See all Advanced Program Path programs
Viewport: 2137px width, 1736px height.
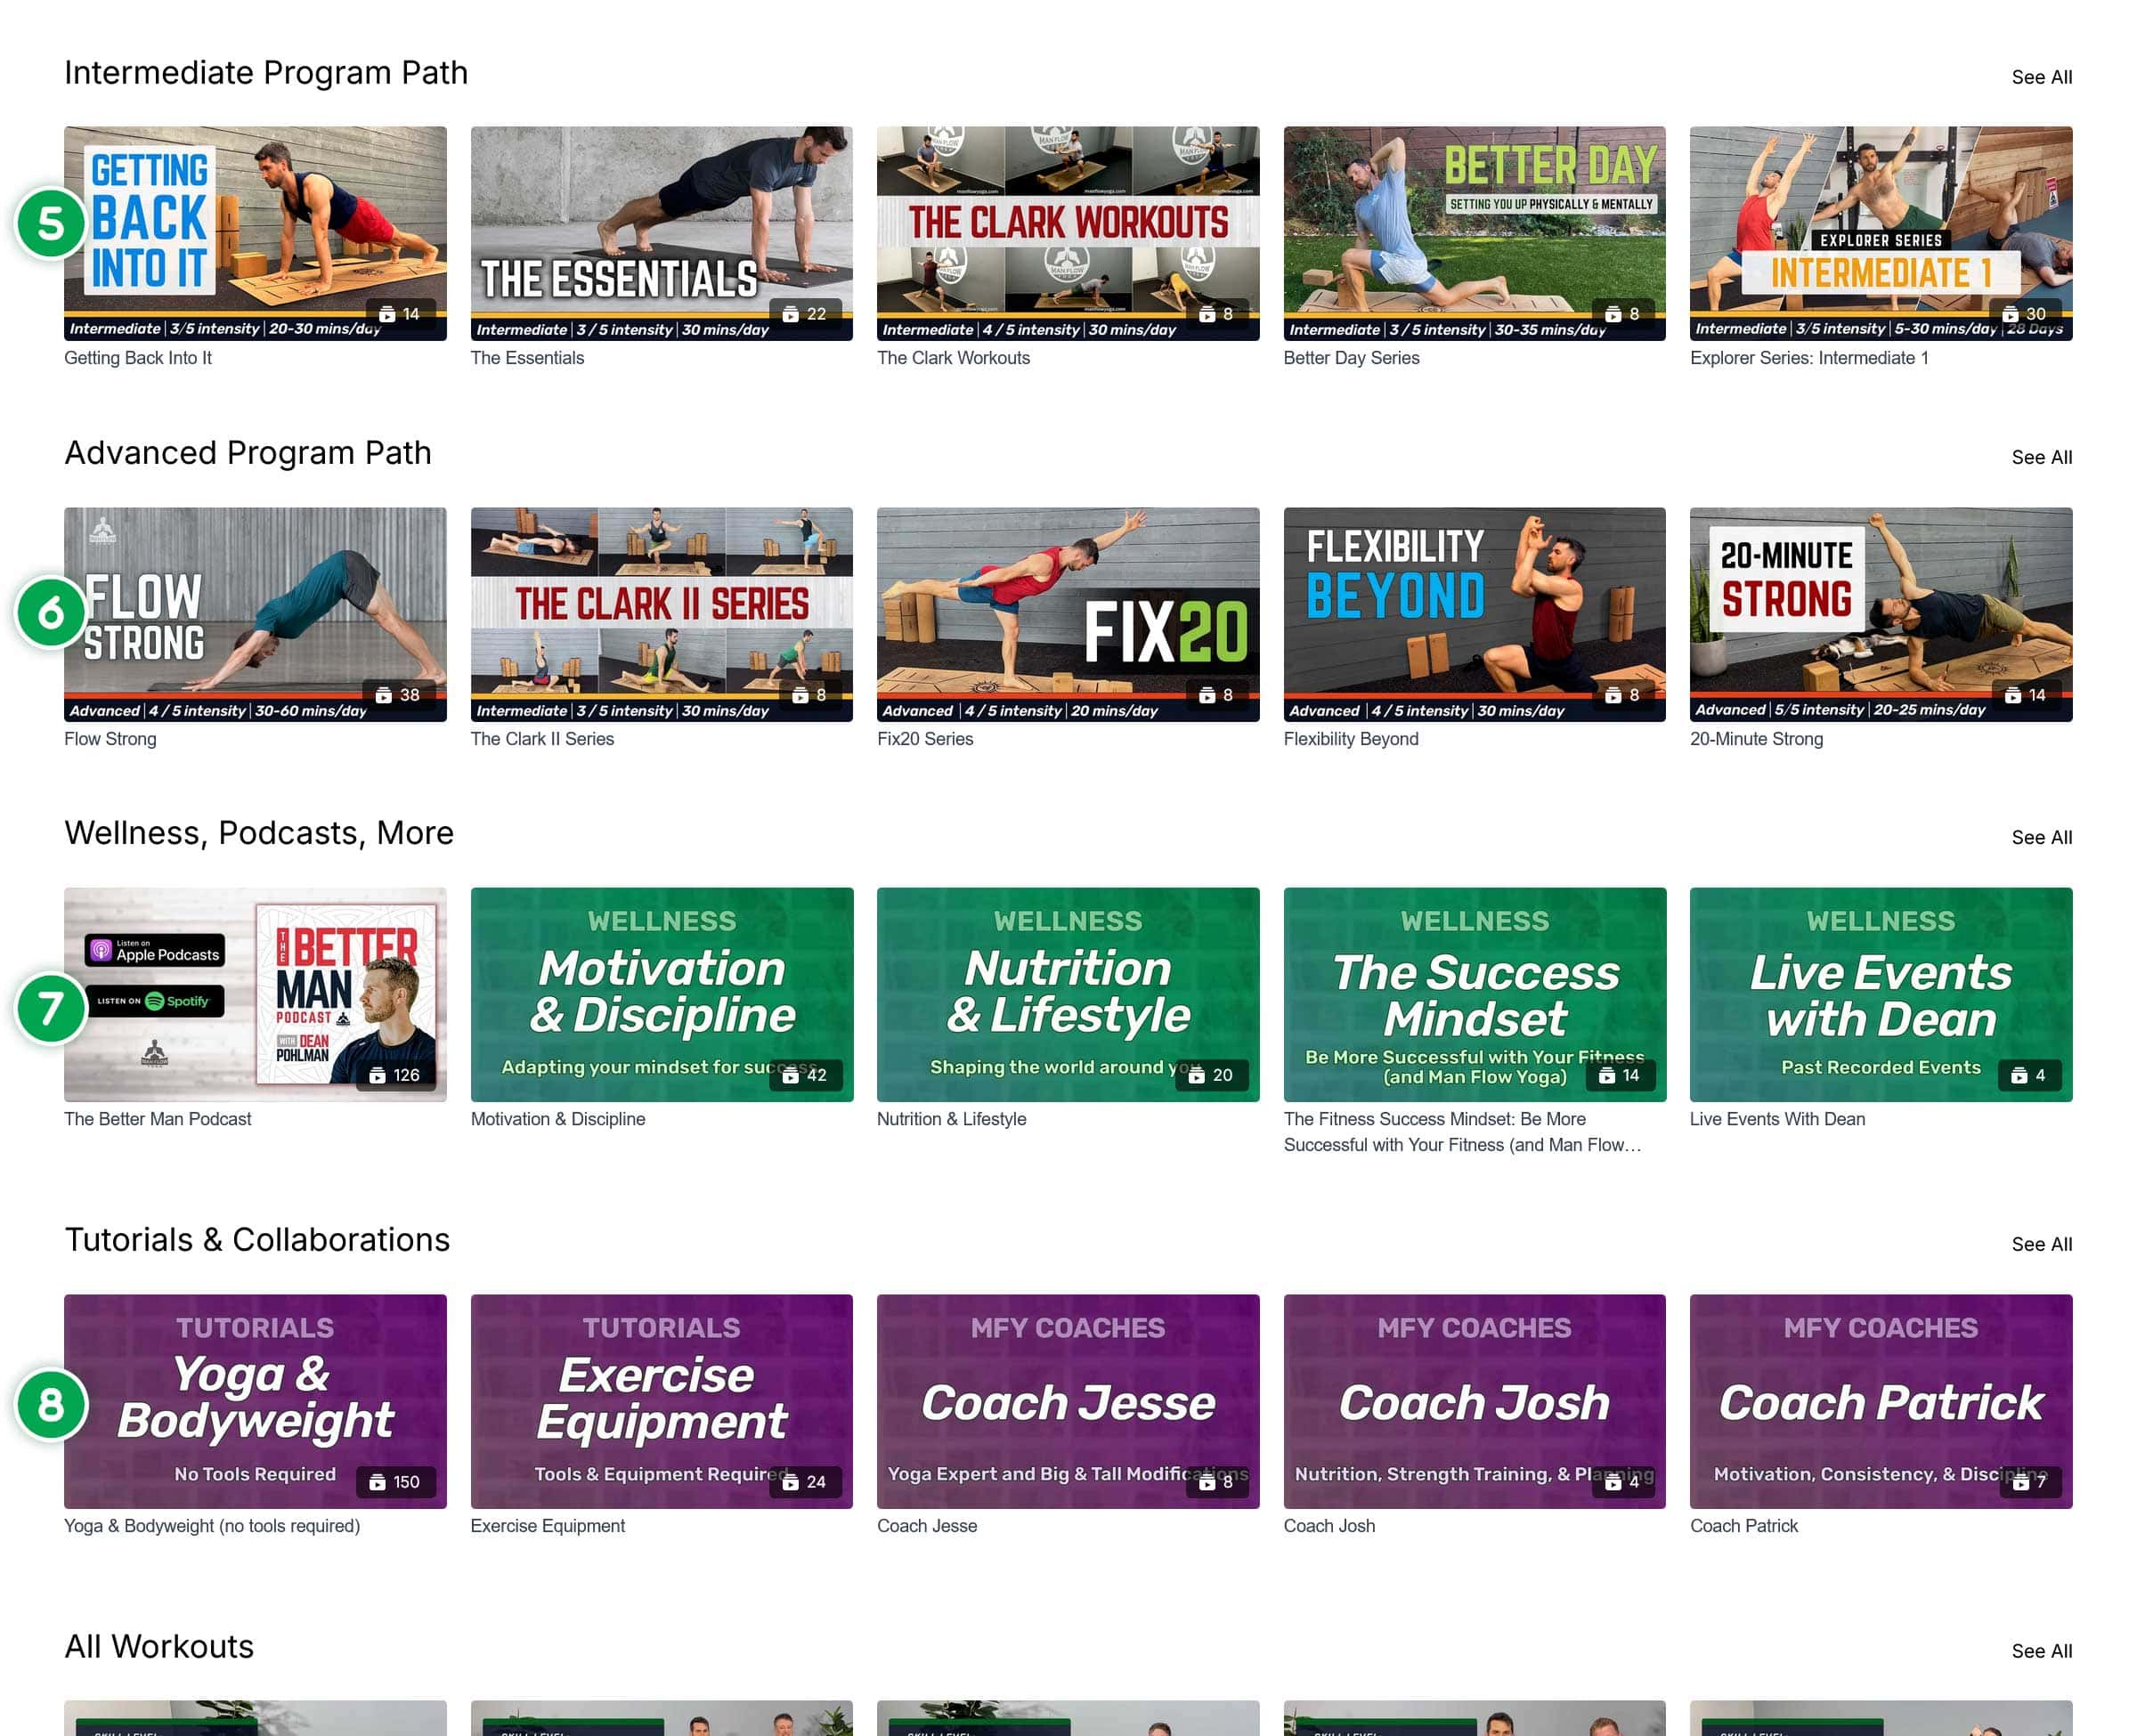2040,457
